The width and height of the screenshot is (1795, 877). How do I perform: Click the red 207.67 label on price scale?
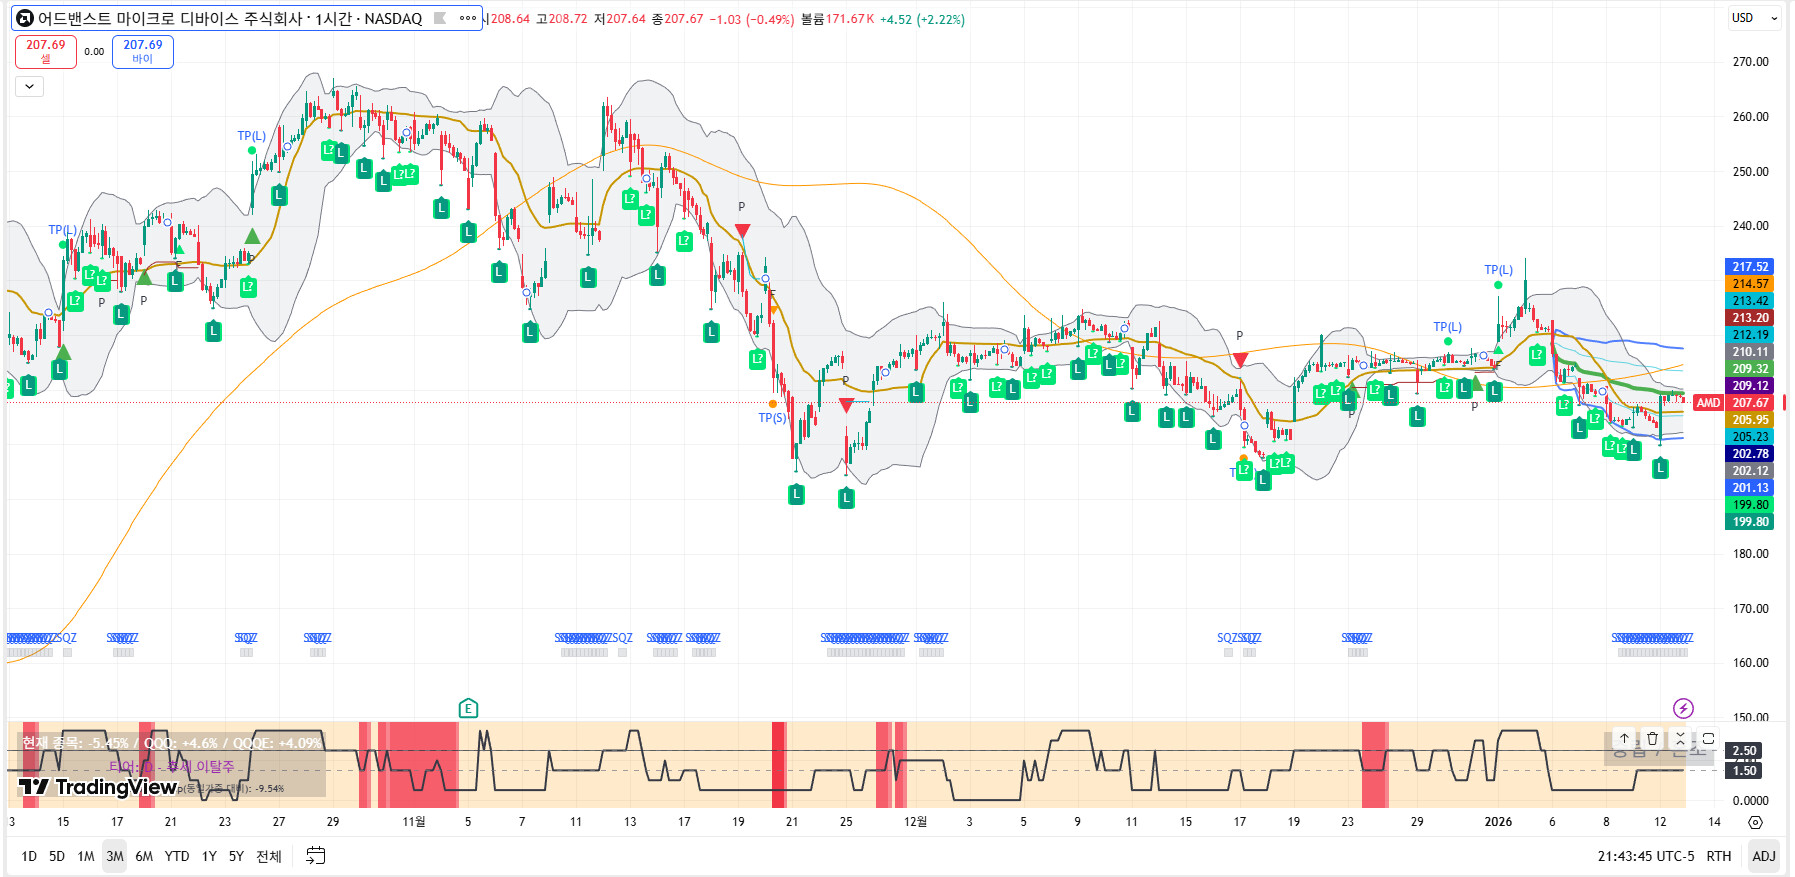[1750, 403]
